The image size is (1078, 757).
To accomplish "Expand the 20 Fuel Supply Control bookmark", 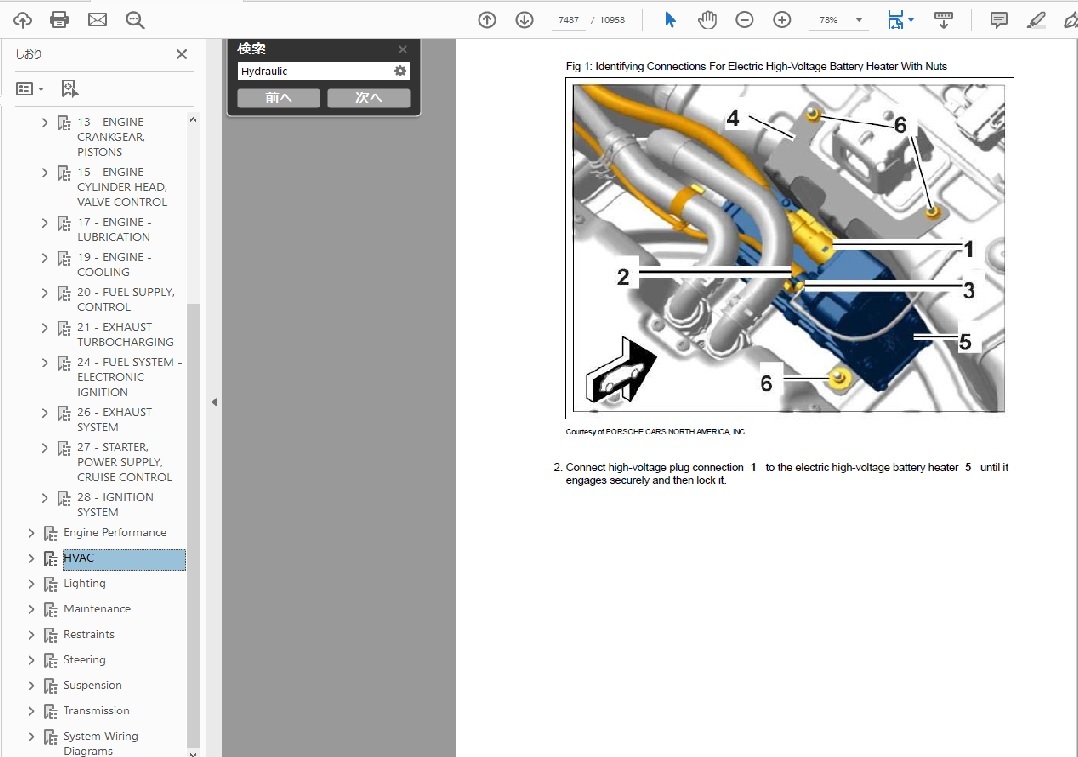I will (x=45, y=293).
